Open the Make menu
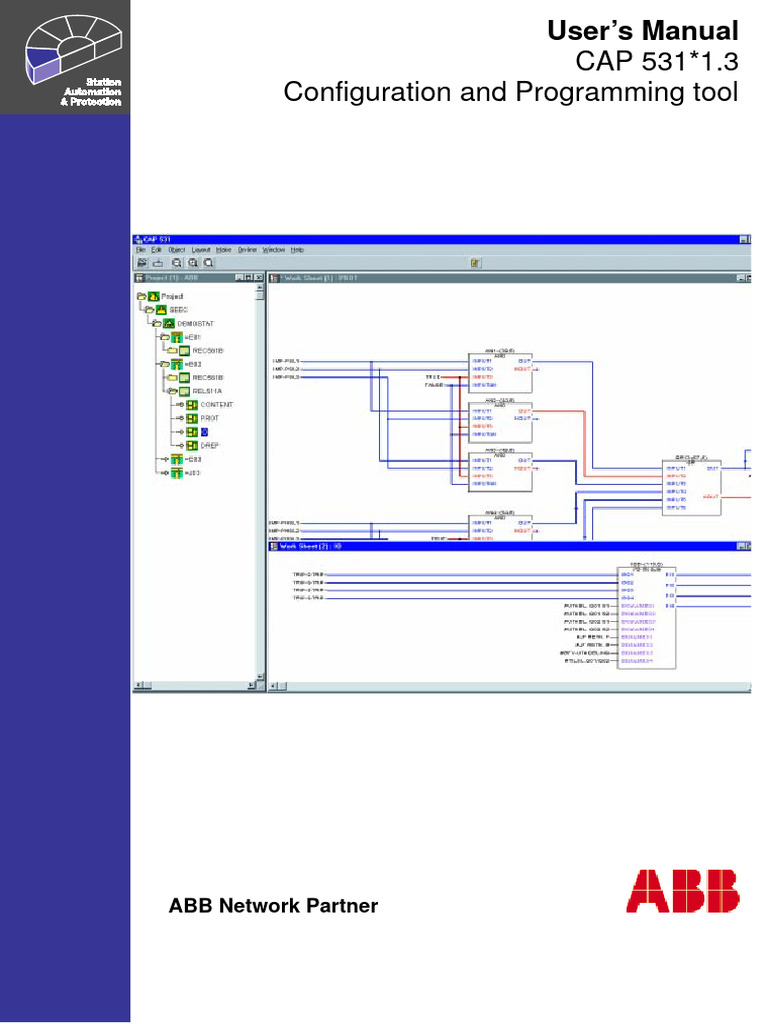The width and height of the screenshot is (768, 1024). click(x=223, y=249)
